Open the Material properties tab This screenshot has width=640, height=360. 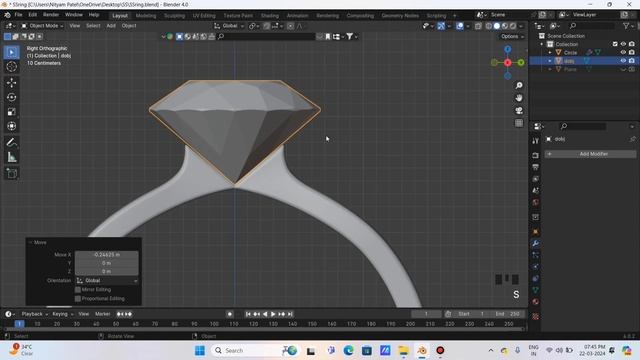coord(536,302)
